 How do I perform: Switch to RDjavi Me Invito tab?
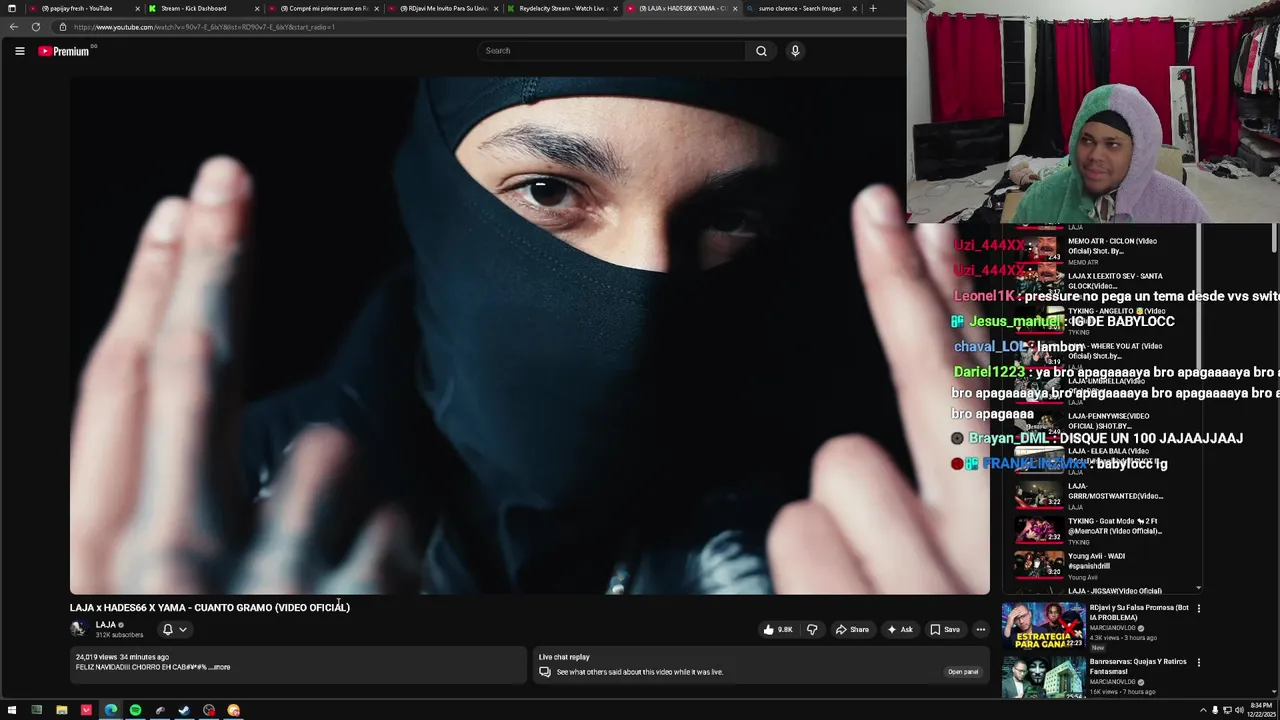point(443,8)
